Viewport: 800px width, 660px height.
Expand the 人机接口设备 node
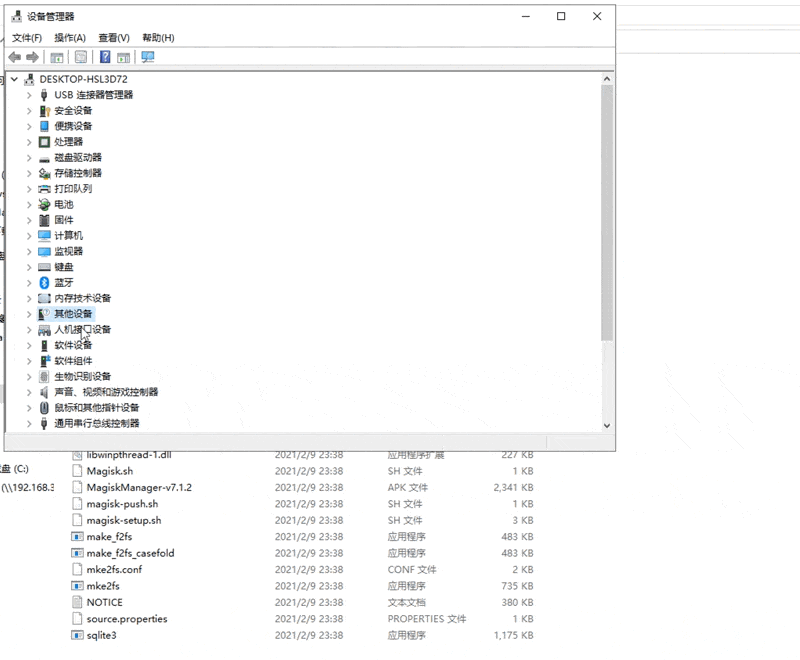[x=29, y=330]
